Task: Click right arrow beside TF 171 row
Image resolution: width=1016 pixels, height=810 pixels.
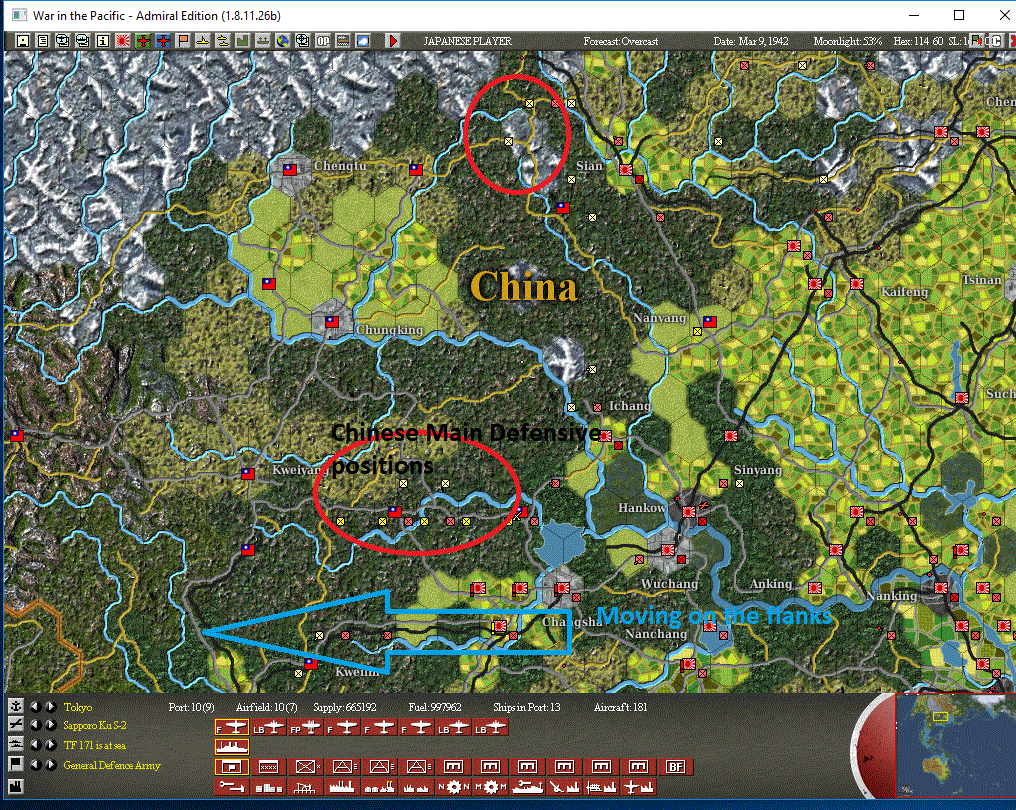Action: (51, 745)
